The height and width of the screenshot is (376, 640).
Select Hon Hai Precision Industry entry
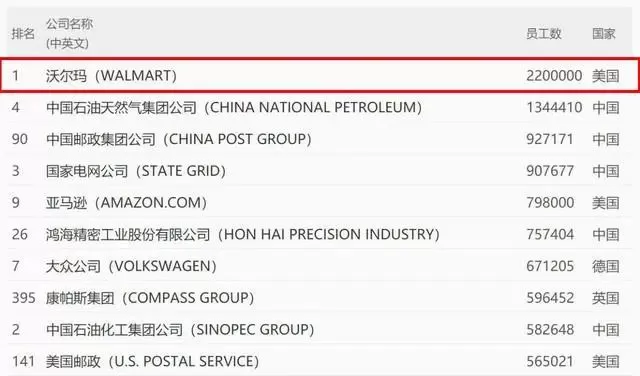click(243, 234)
